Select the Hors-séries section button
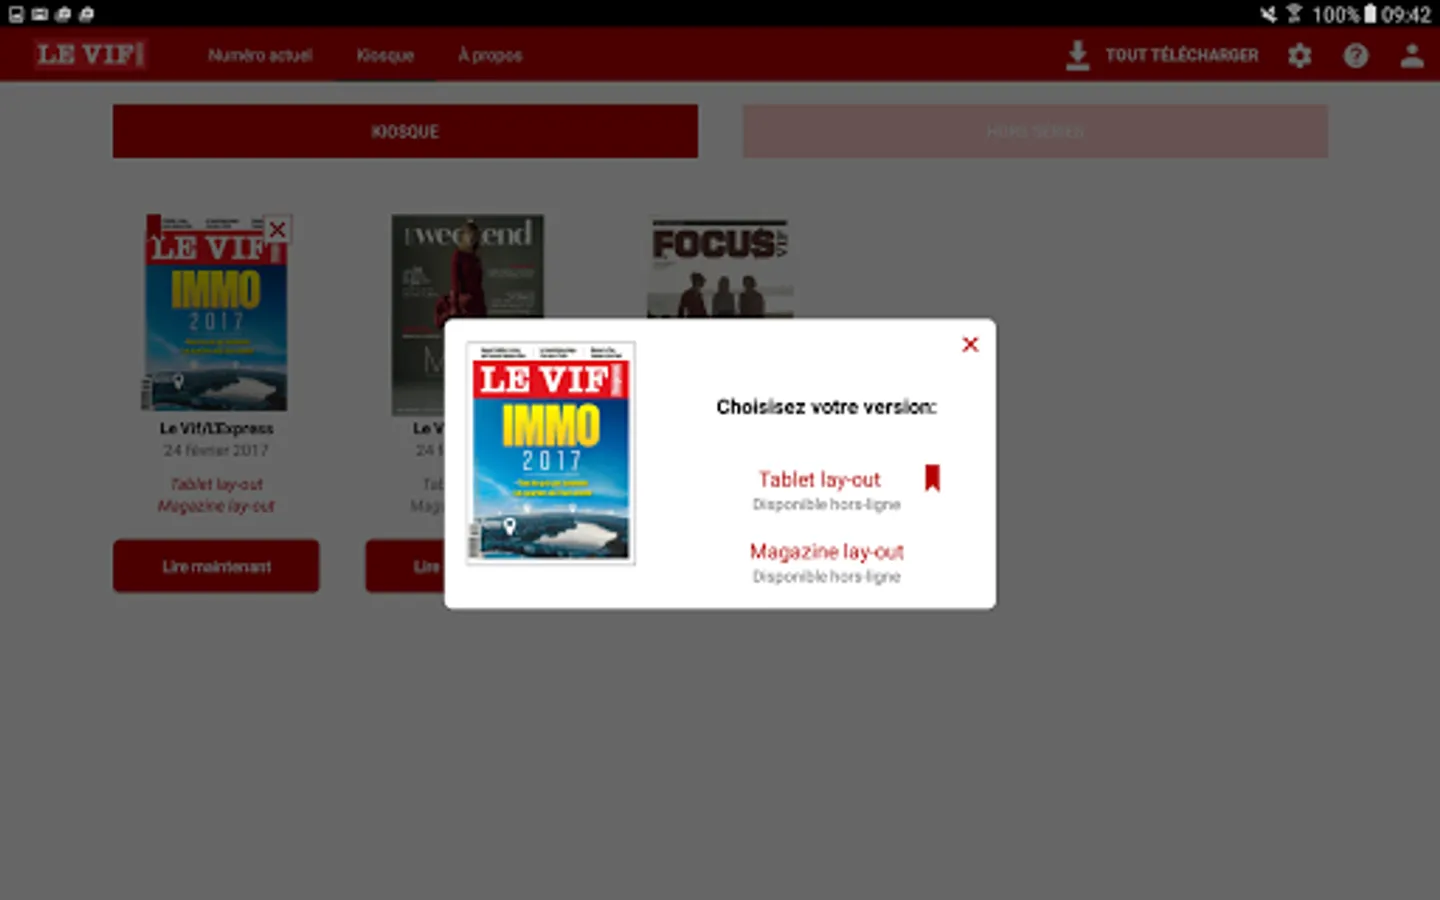The width and height of the screenshot is (1440, 900). [x=1035, y=131]
